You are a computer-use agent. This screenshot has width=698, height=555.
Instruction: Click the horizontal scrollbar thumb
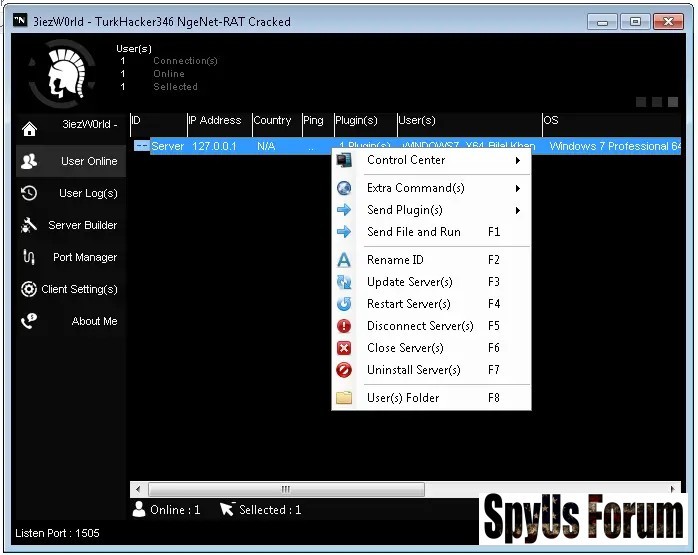[x=285, y=489]
